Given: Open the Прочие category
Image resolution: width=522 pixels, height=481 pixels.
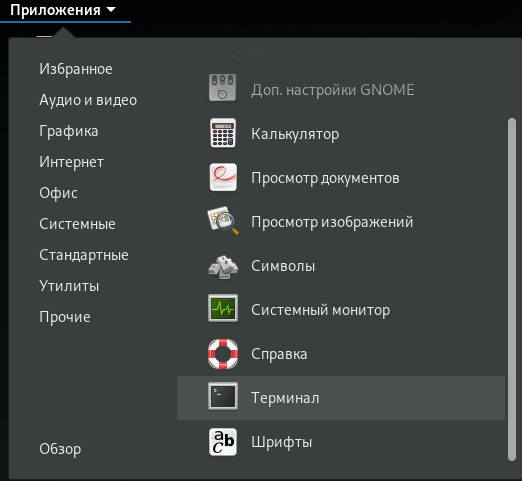Looking at the screenshot, I should pos(65,317).
